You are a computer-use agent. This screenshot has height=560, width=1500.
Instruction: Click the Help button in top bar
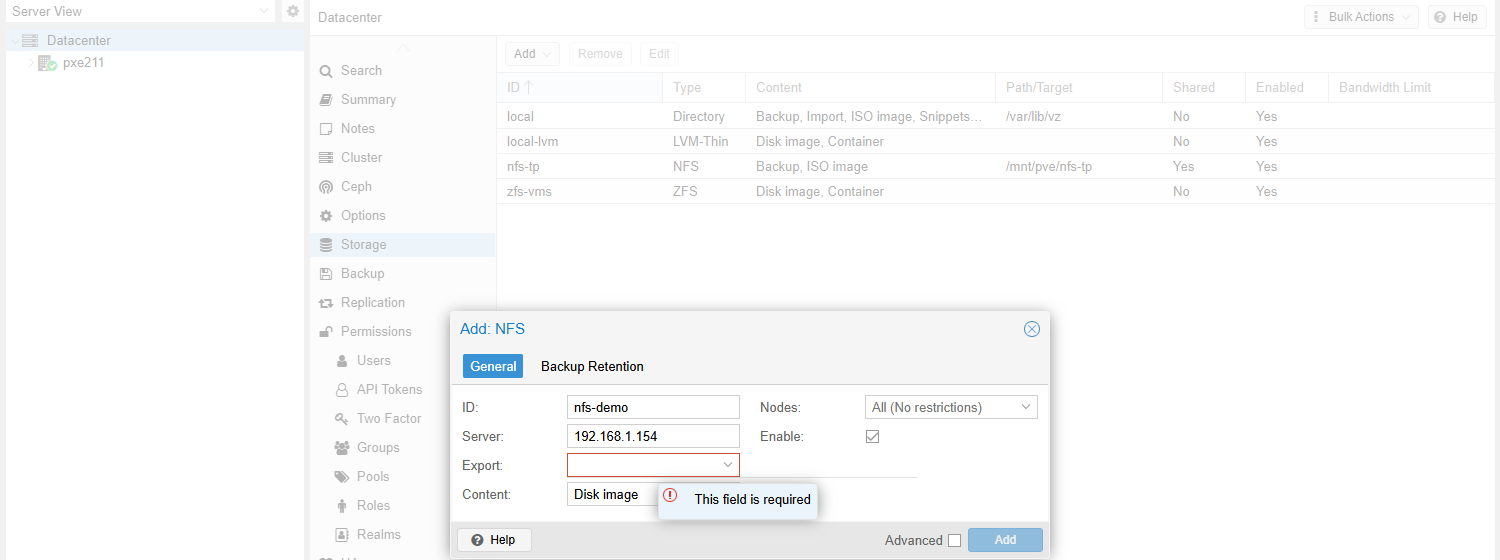(1457, 17)
